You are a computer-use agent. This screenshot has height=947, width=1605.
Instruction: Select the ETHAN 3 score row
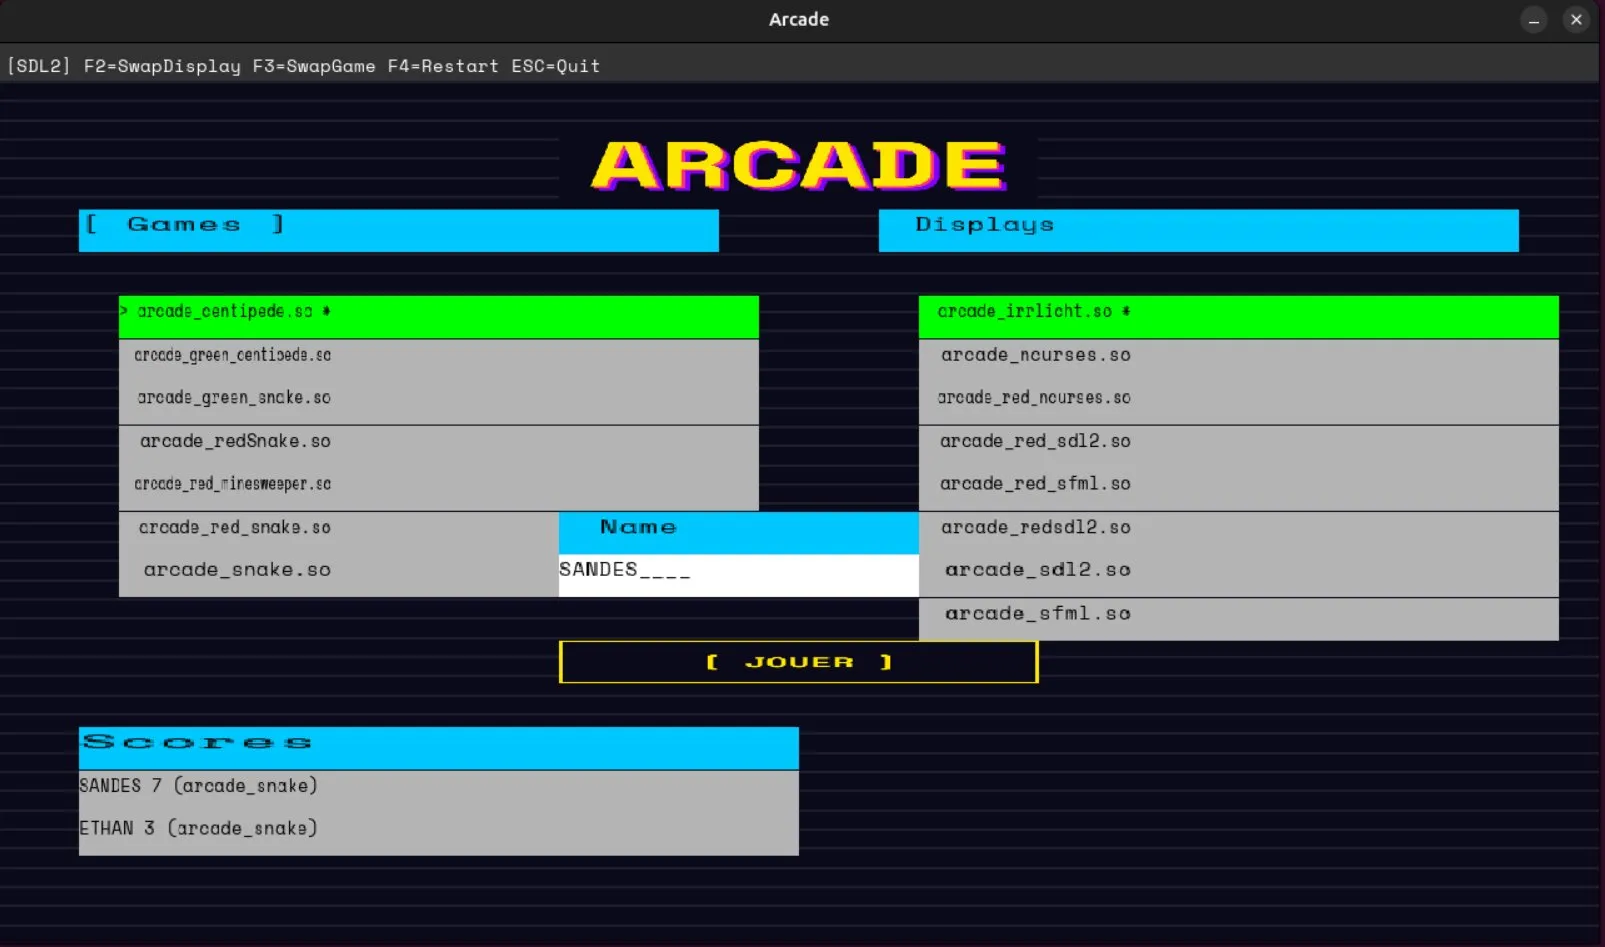click(438, 834)
